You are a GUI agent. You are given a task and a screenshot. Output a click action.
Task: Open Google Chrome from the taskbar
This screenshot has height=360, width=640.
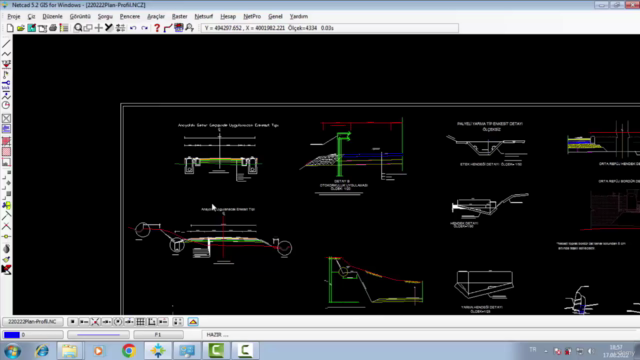pyautogui.click(x=129, y=351)
